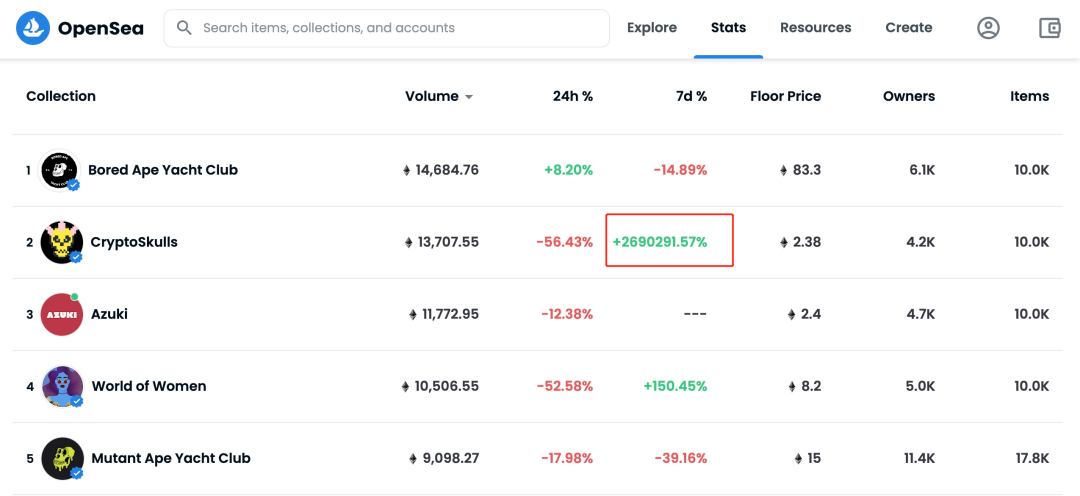This screenshot has width=1080, height=496.
Task: Open the wallet icon
Action: (1050, 28)
